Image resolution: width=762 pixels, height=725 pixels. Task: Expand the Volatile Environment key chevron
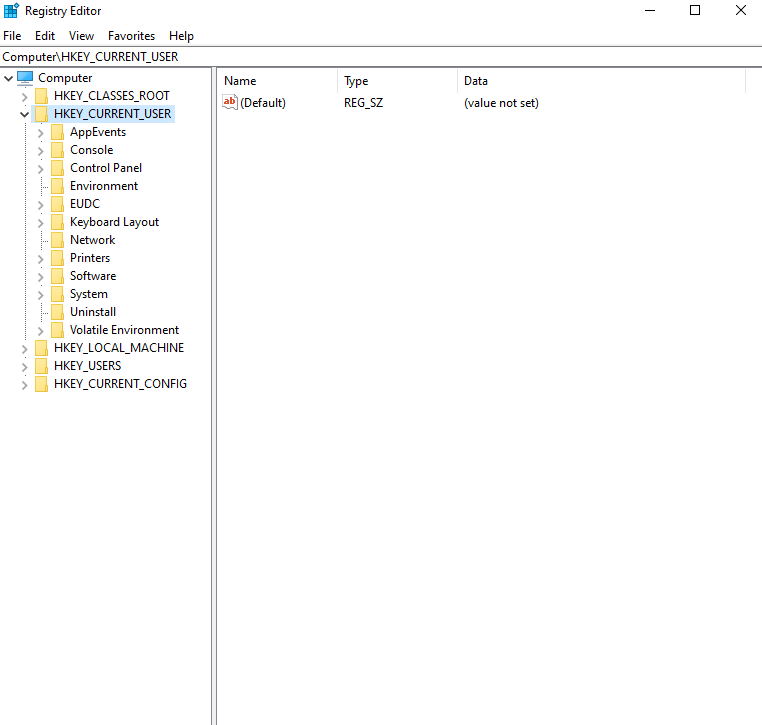pyautogui.click(x=40, y=330)
